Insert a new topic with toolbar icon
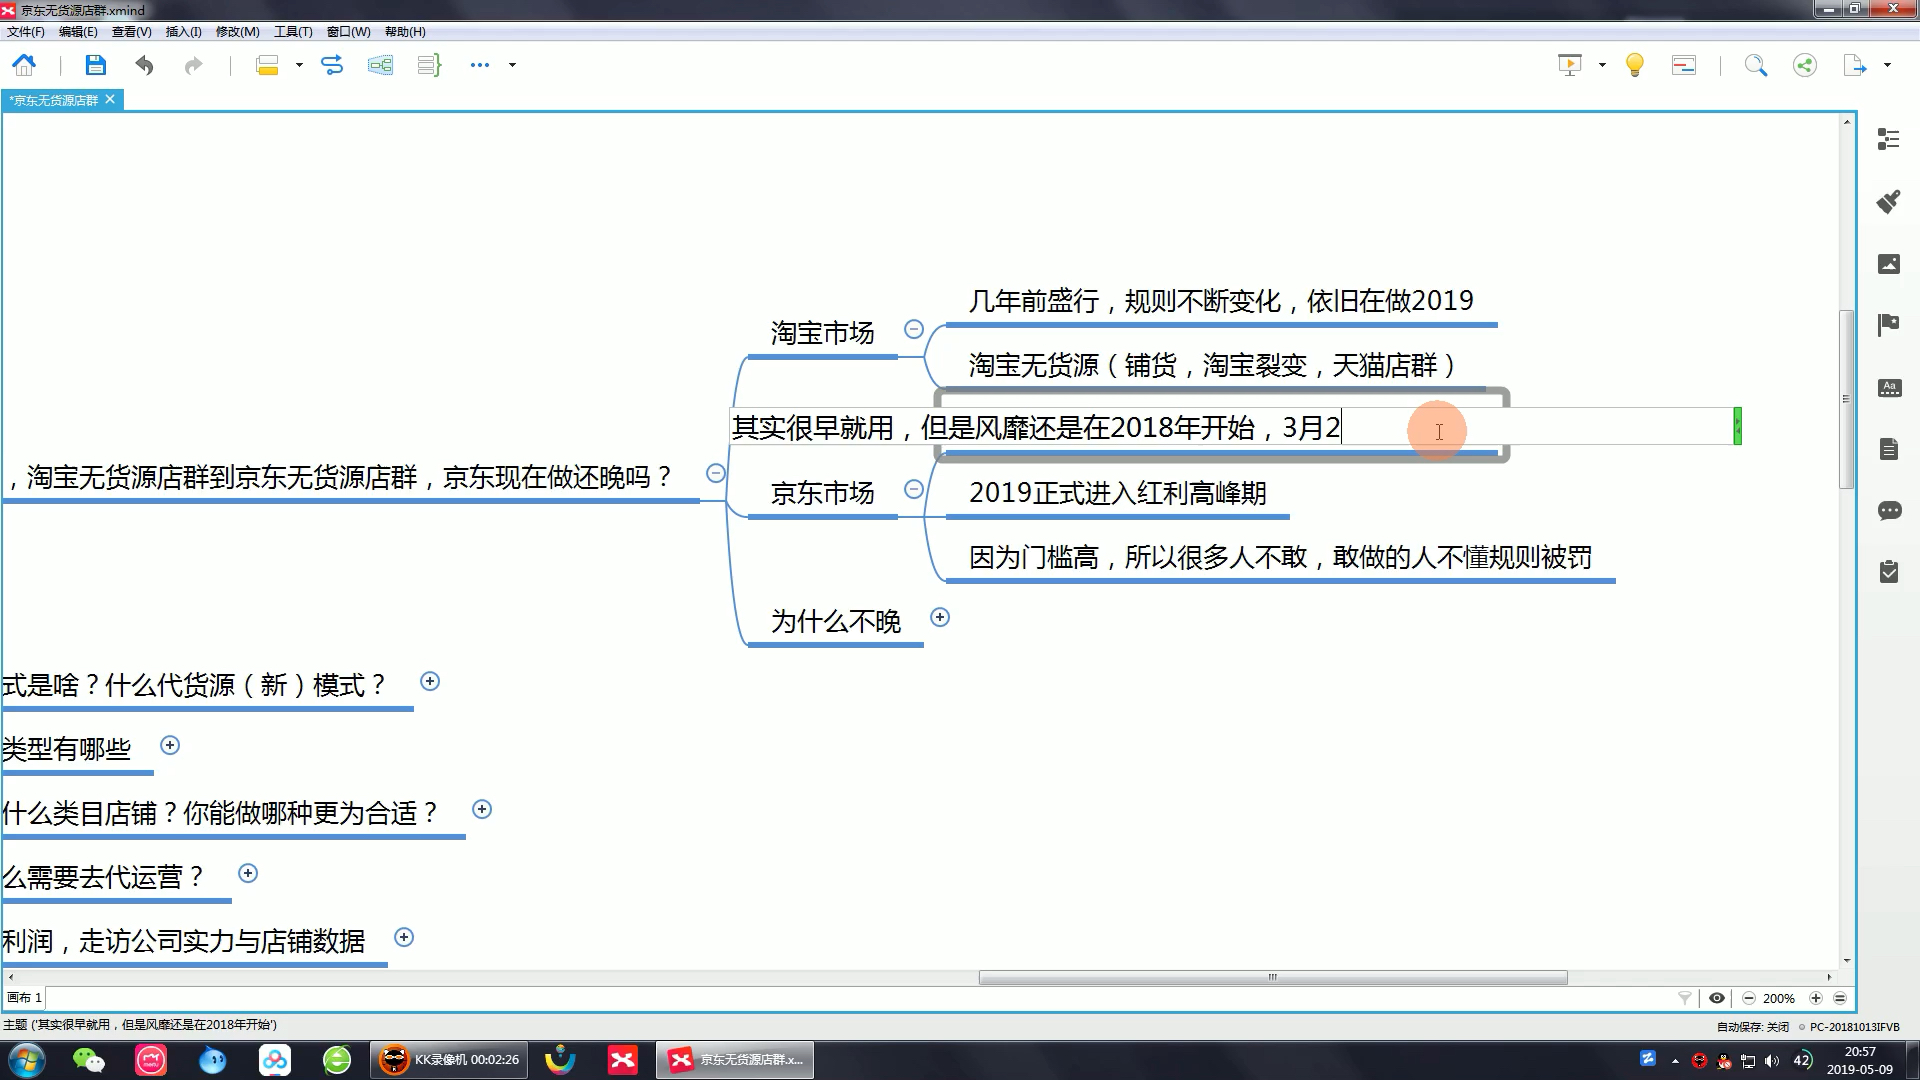 [x=267, y=65]
